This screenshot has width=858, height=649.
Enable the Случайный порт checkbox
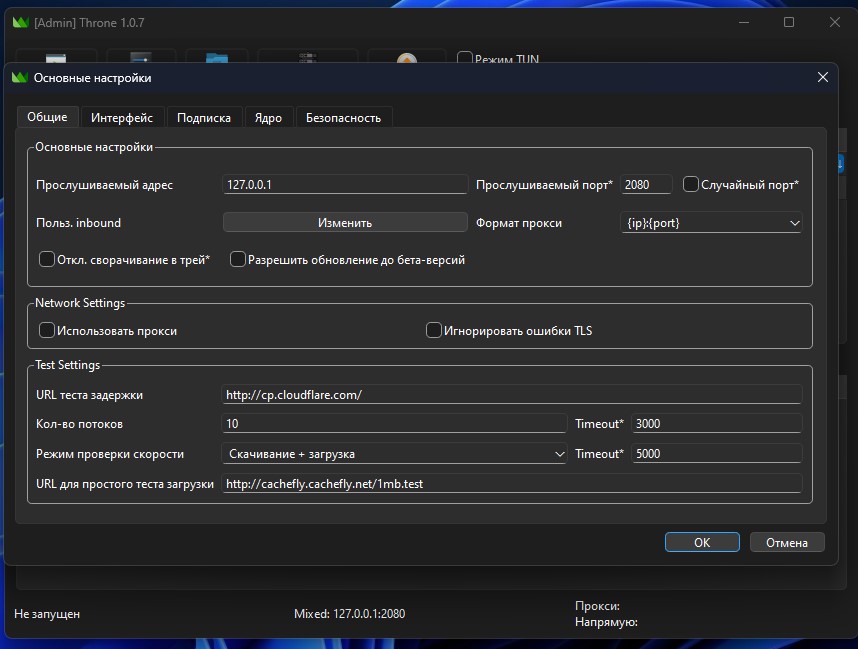click(691, 184)
